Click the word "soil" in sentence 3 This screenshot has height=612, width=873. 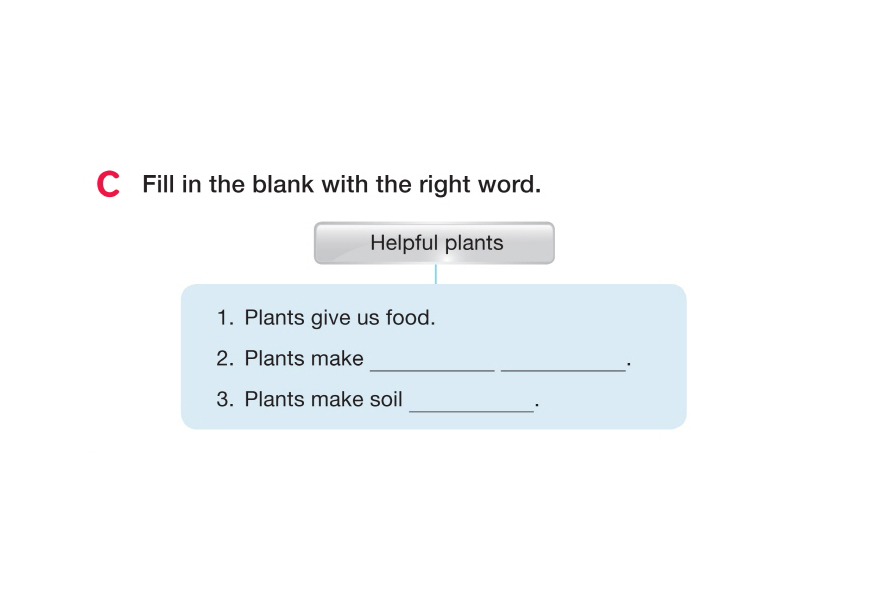pyautogui.click(x=385, y=400)
